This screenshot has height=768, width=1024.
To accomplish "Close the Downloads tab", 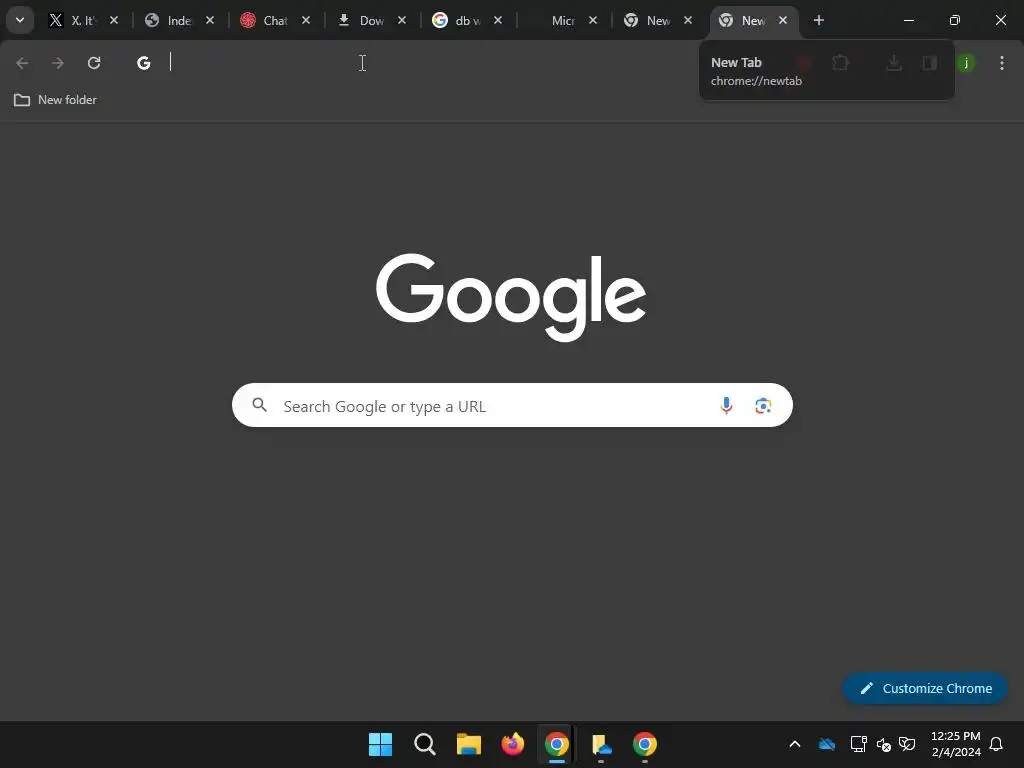I will click(x=402, y=20).
